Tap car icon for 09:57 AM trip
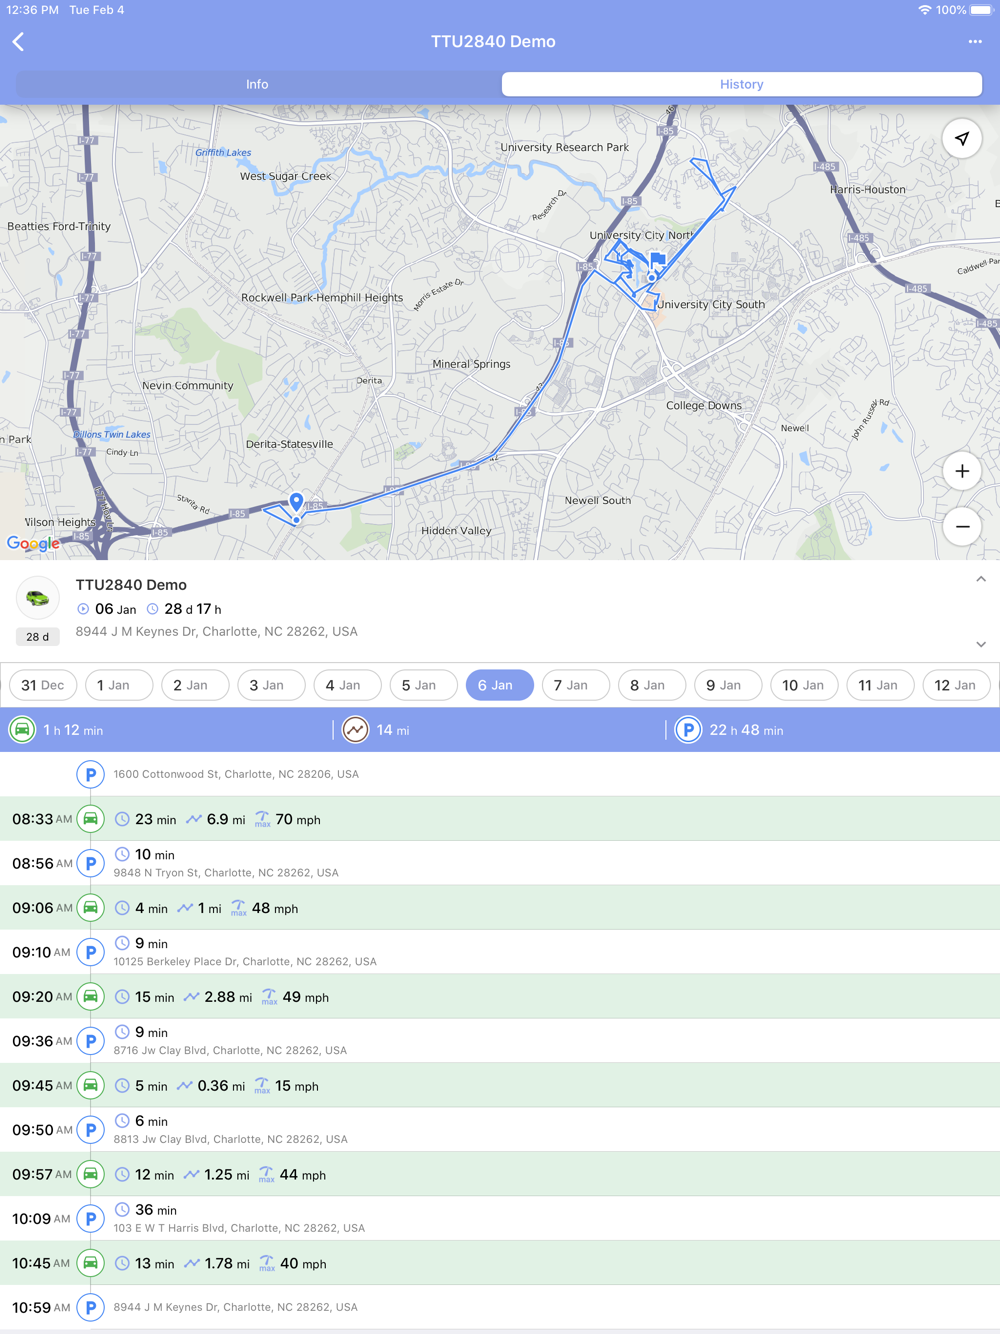This screenshot has height=1334, width=1000. [x=90, y=1175]
